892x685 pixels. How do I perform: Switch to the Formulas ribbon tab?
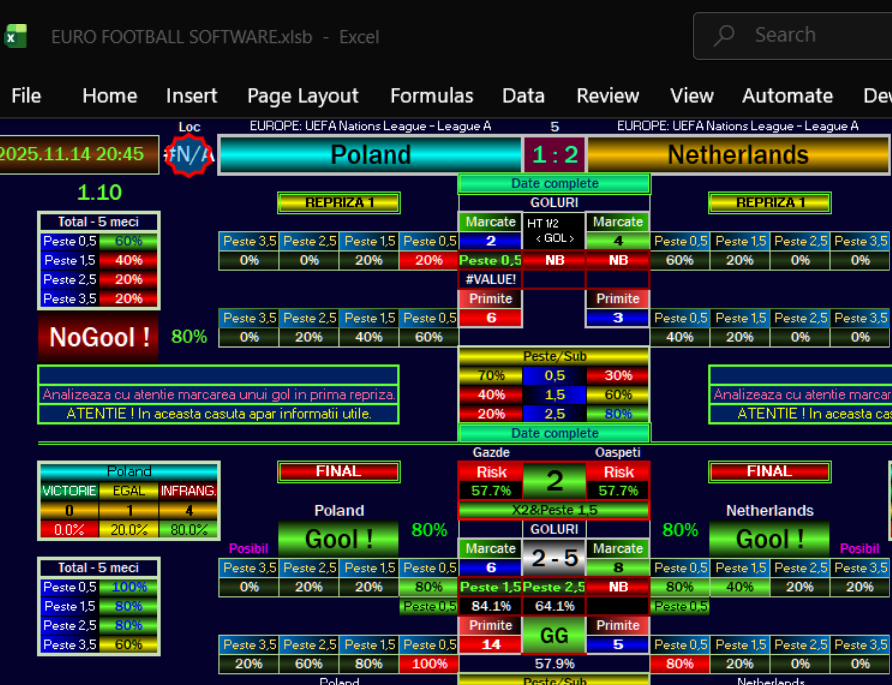tap(431, 96)
